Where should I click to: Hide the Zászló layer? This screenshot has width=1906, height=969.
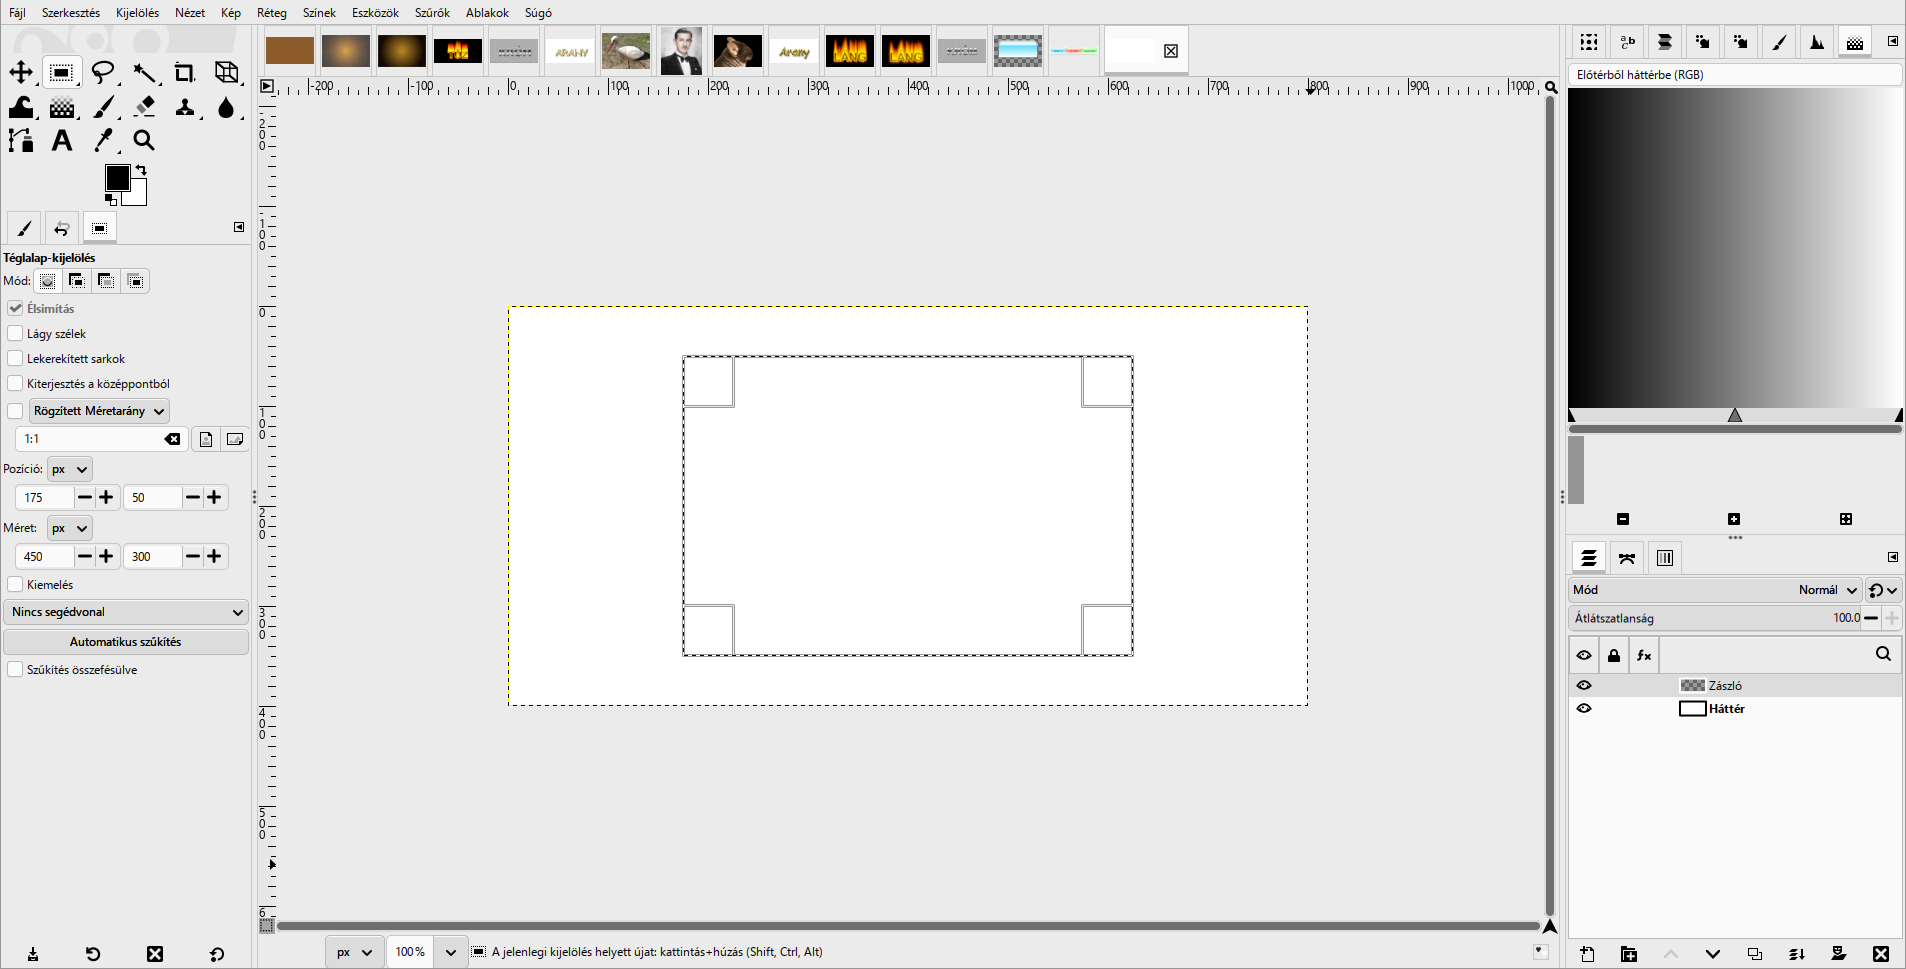(x=1584, y=685)
